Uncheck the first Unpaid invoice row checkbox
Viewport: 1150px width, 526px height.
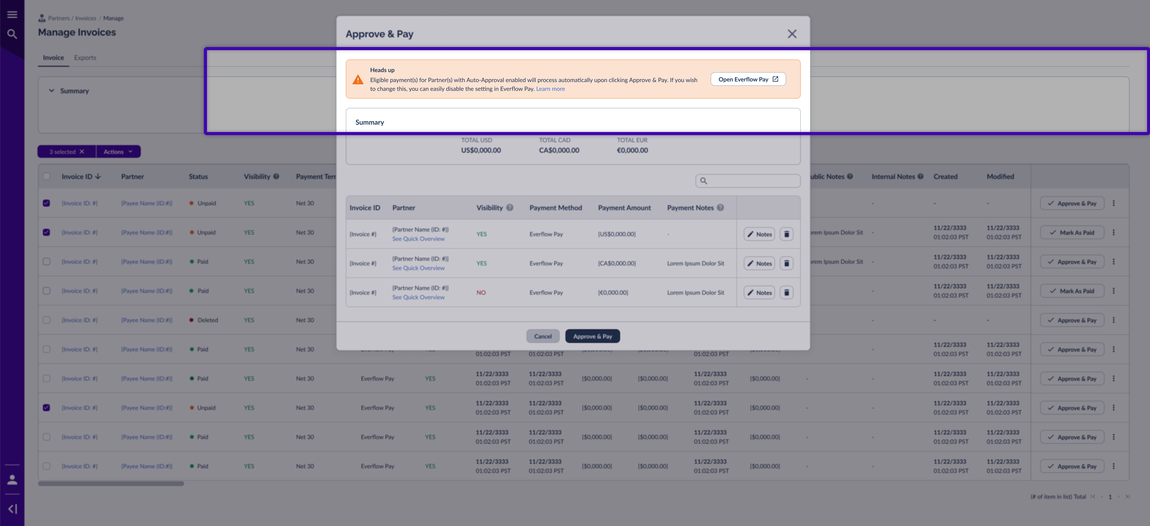pyautogui.click(x=46, y=203)
